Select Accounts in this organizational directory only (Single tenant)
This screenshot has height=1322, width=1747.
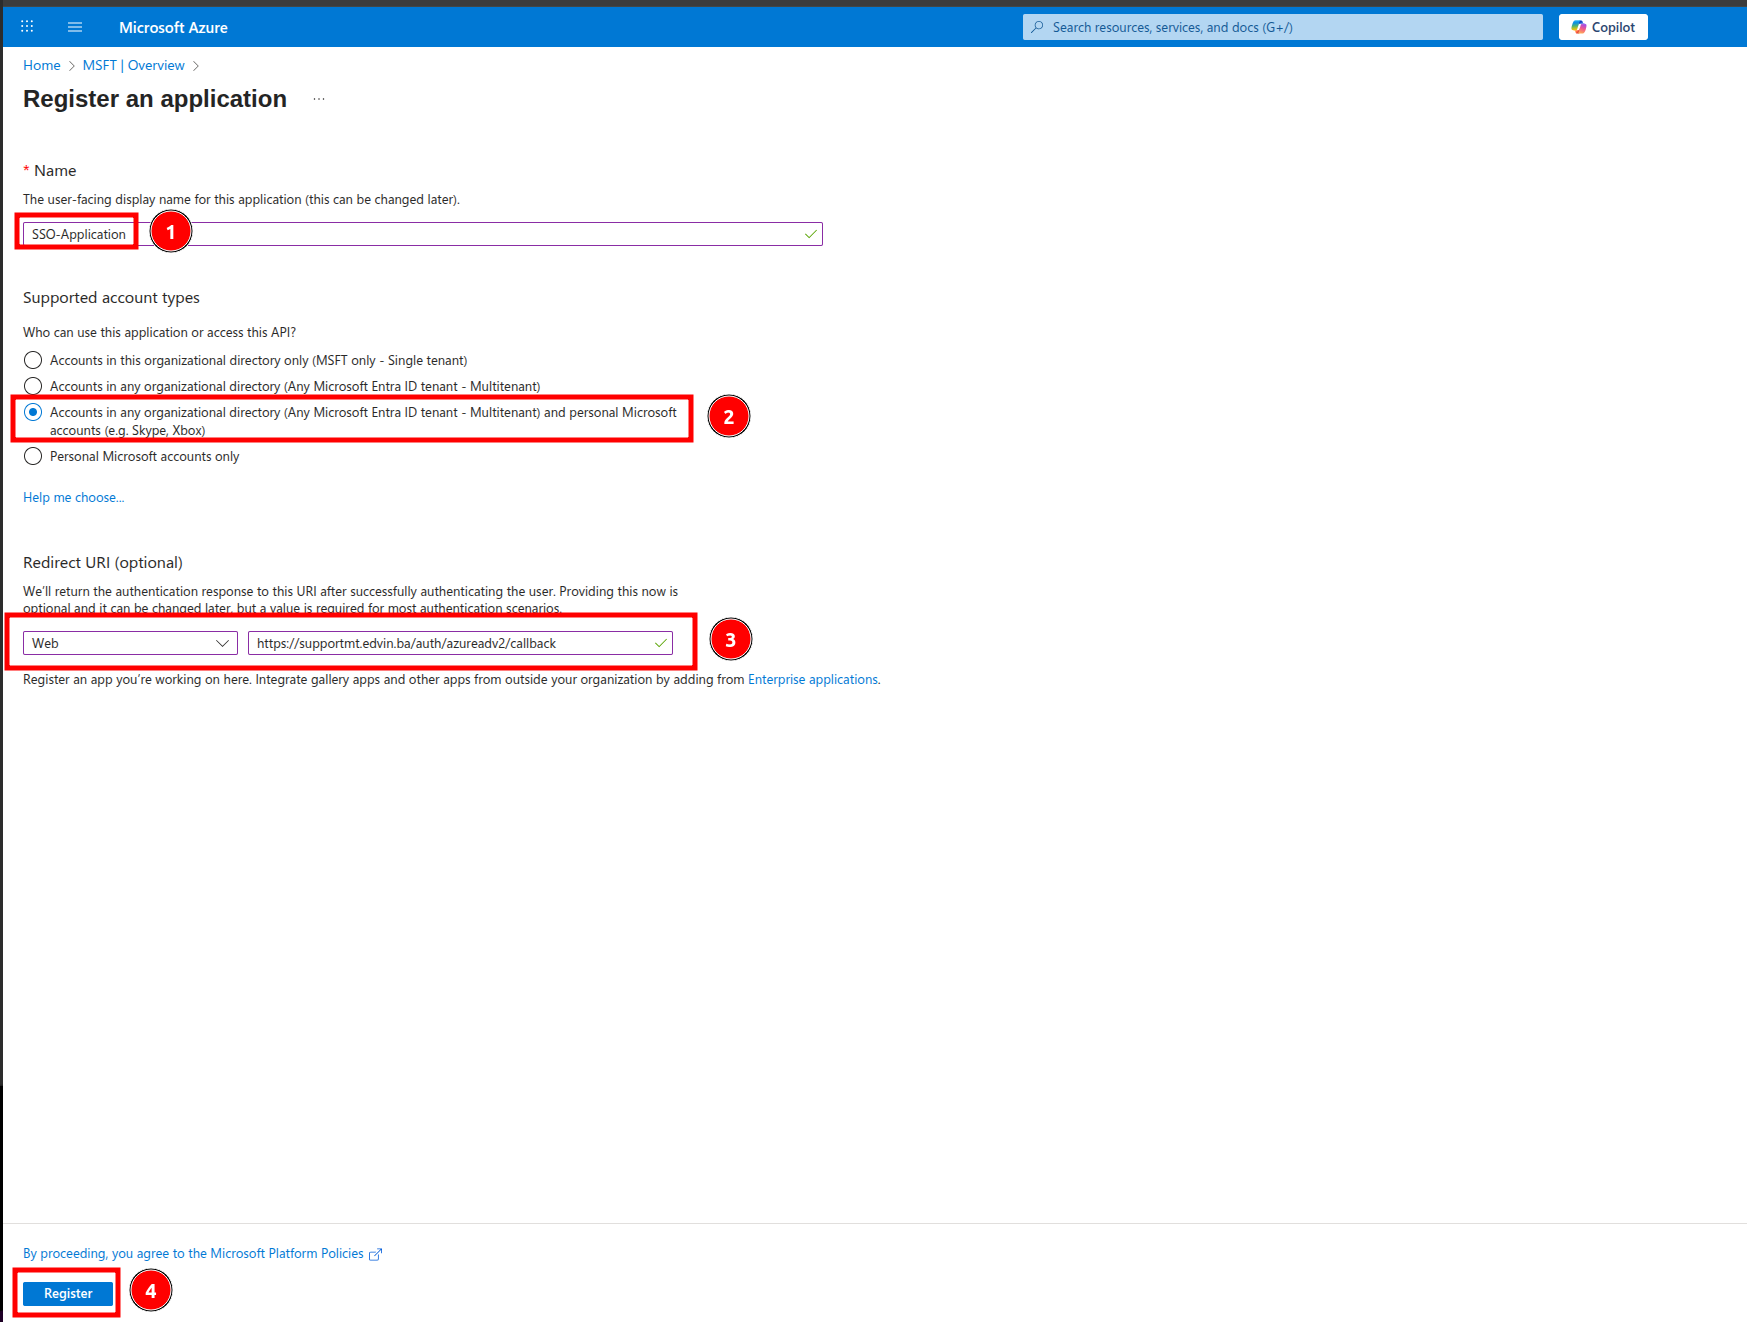pos(33,360)
